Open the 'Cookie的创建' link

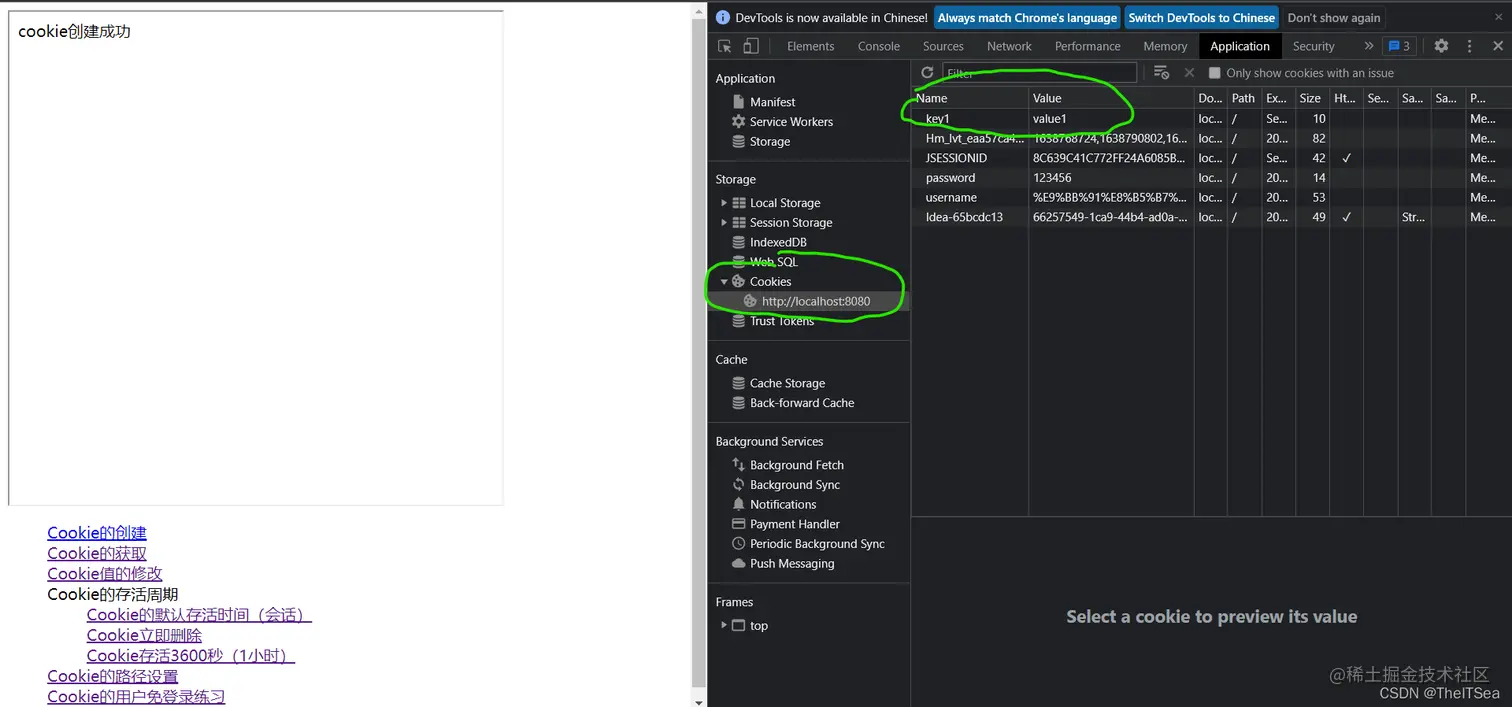97,533
